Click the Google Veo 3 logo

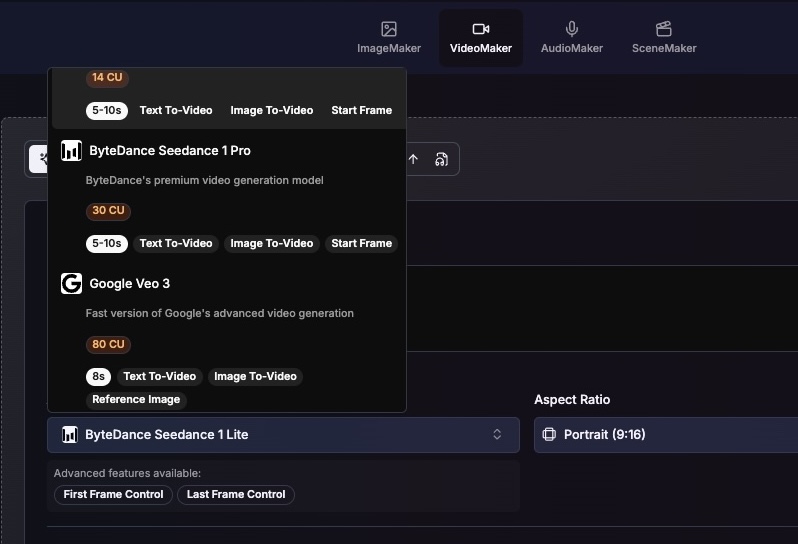point(71,283)
